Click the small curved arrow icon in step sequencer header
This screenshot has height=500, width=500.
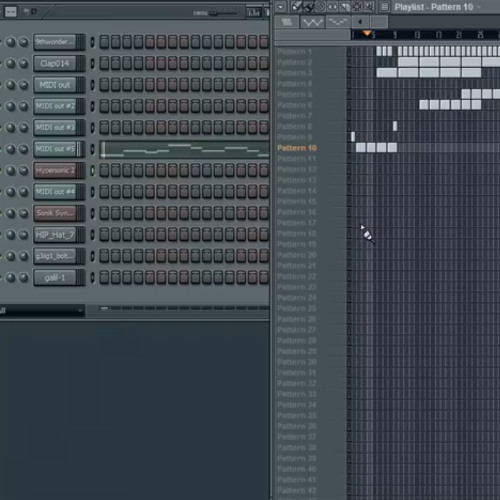(26, 12)
